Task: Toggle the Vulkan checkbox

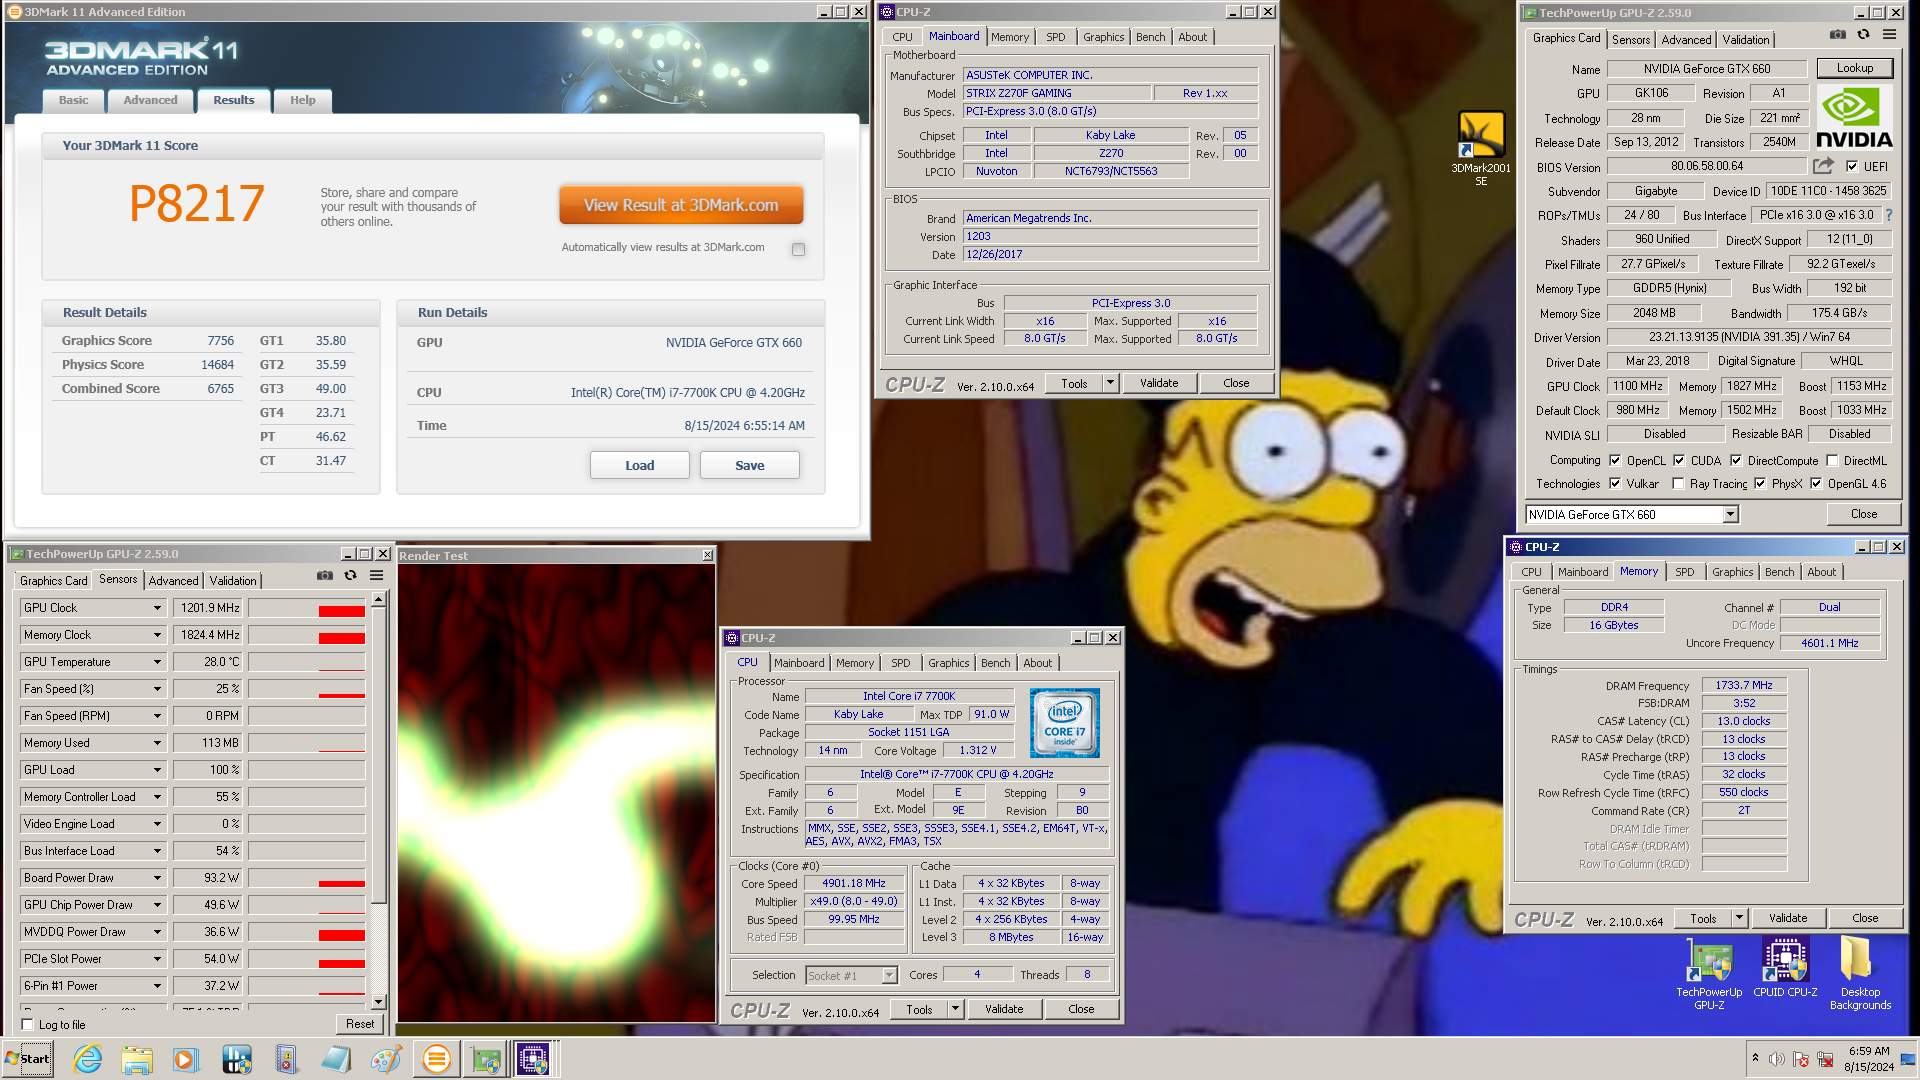Action: point(1615,484)
